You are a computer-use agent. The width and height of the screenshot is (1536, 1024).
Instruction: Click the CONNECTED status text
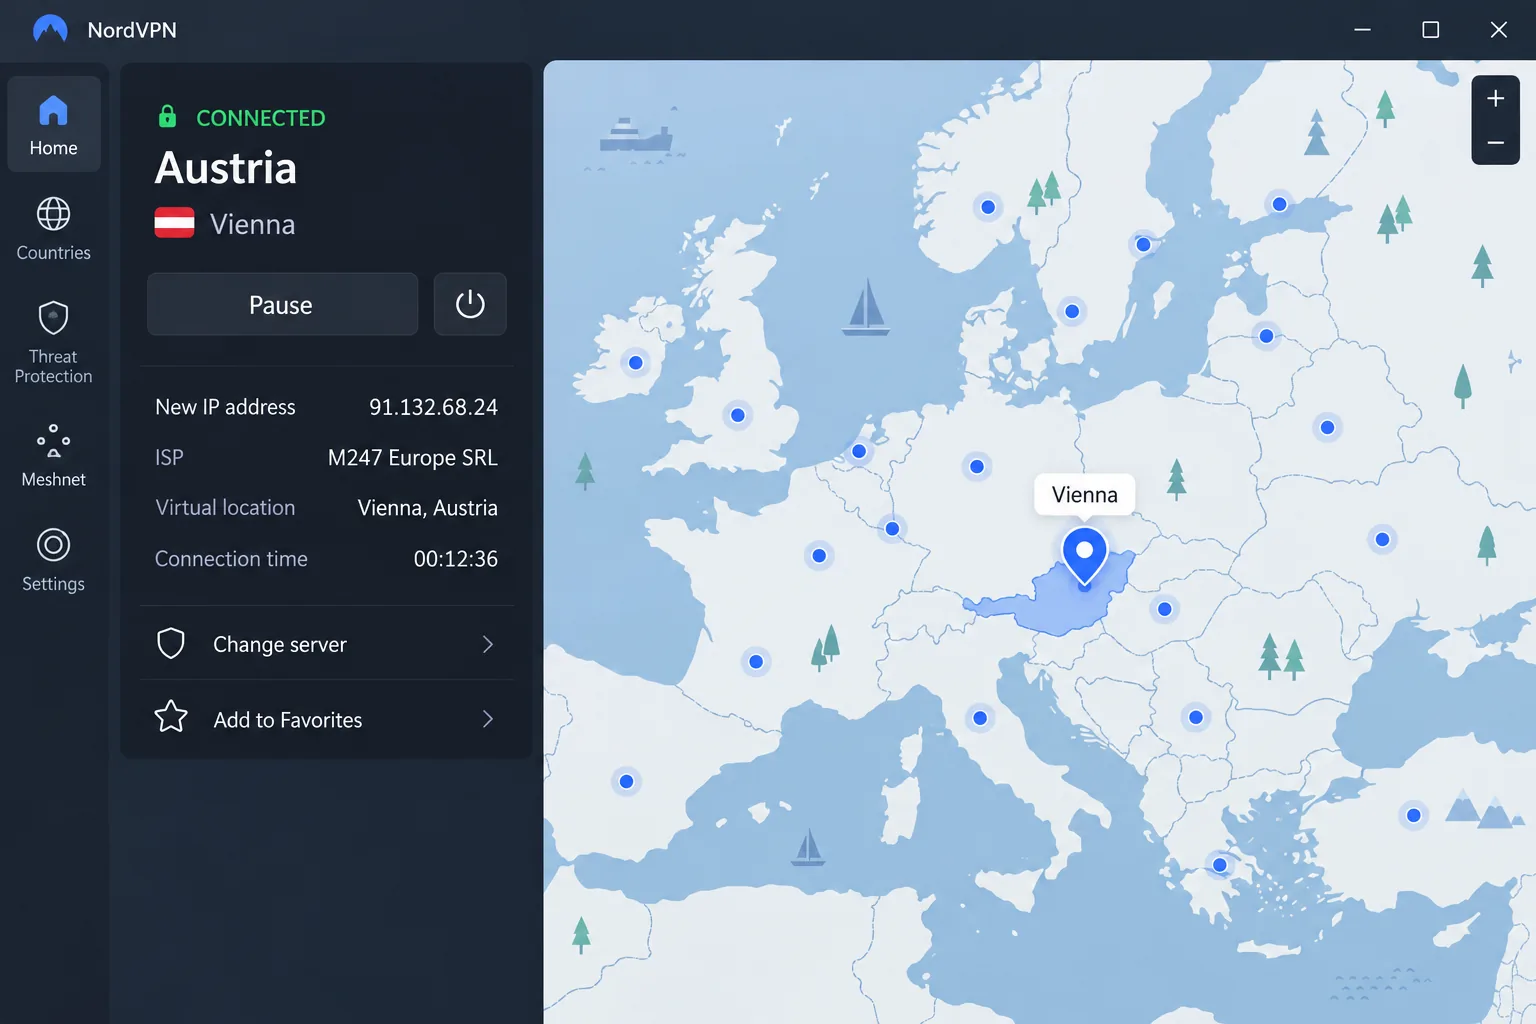pos(260,118)
